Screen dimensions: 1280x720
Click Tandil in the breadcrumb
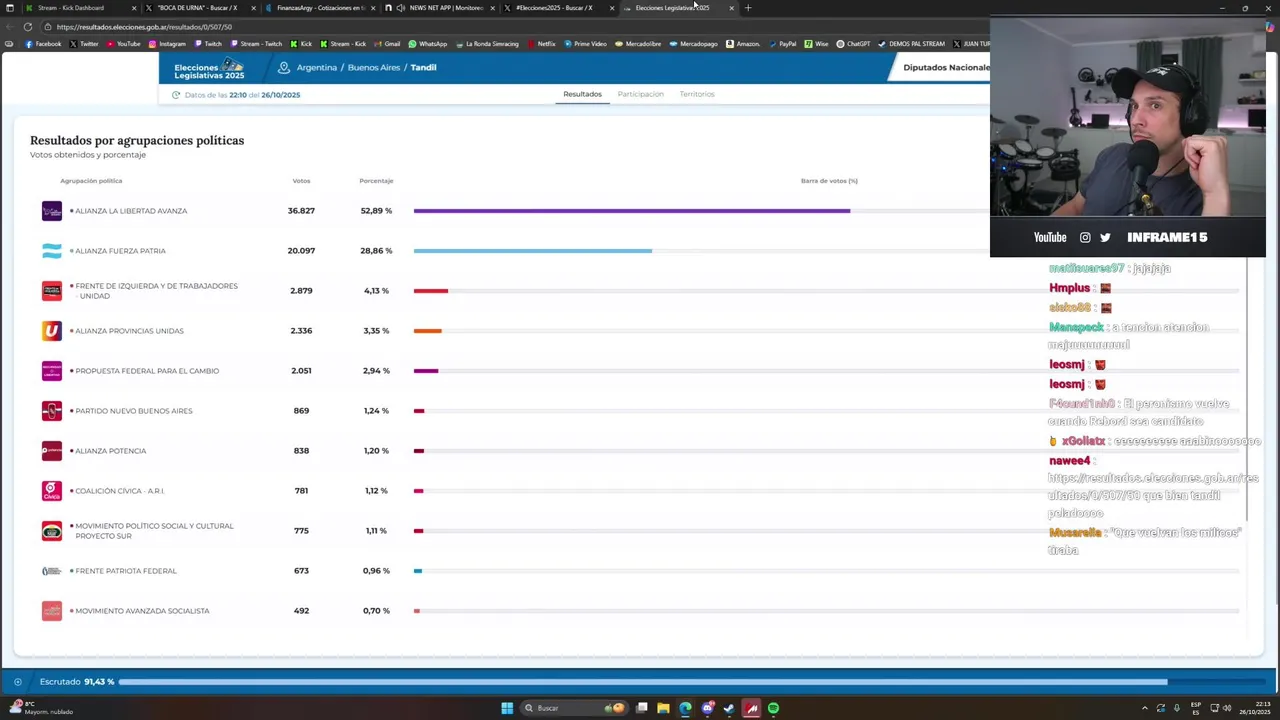pos(423,68)
